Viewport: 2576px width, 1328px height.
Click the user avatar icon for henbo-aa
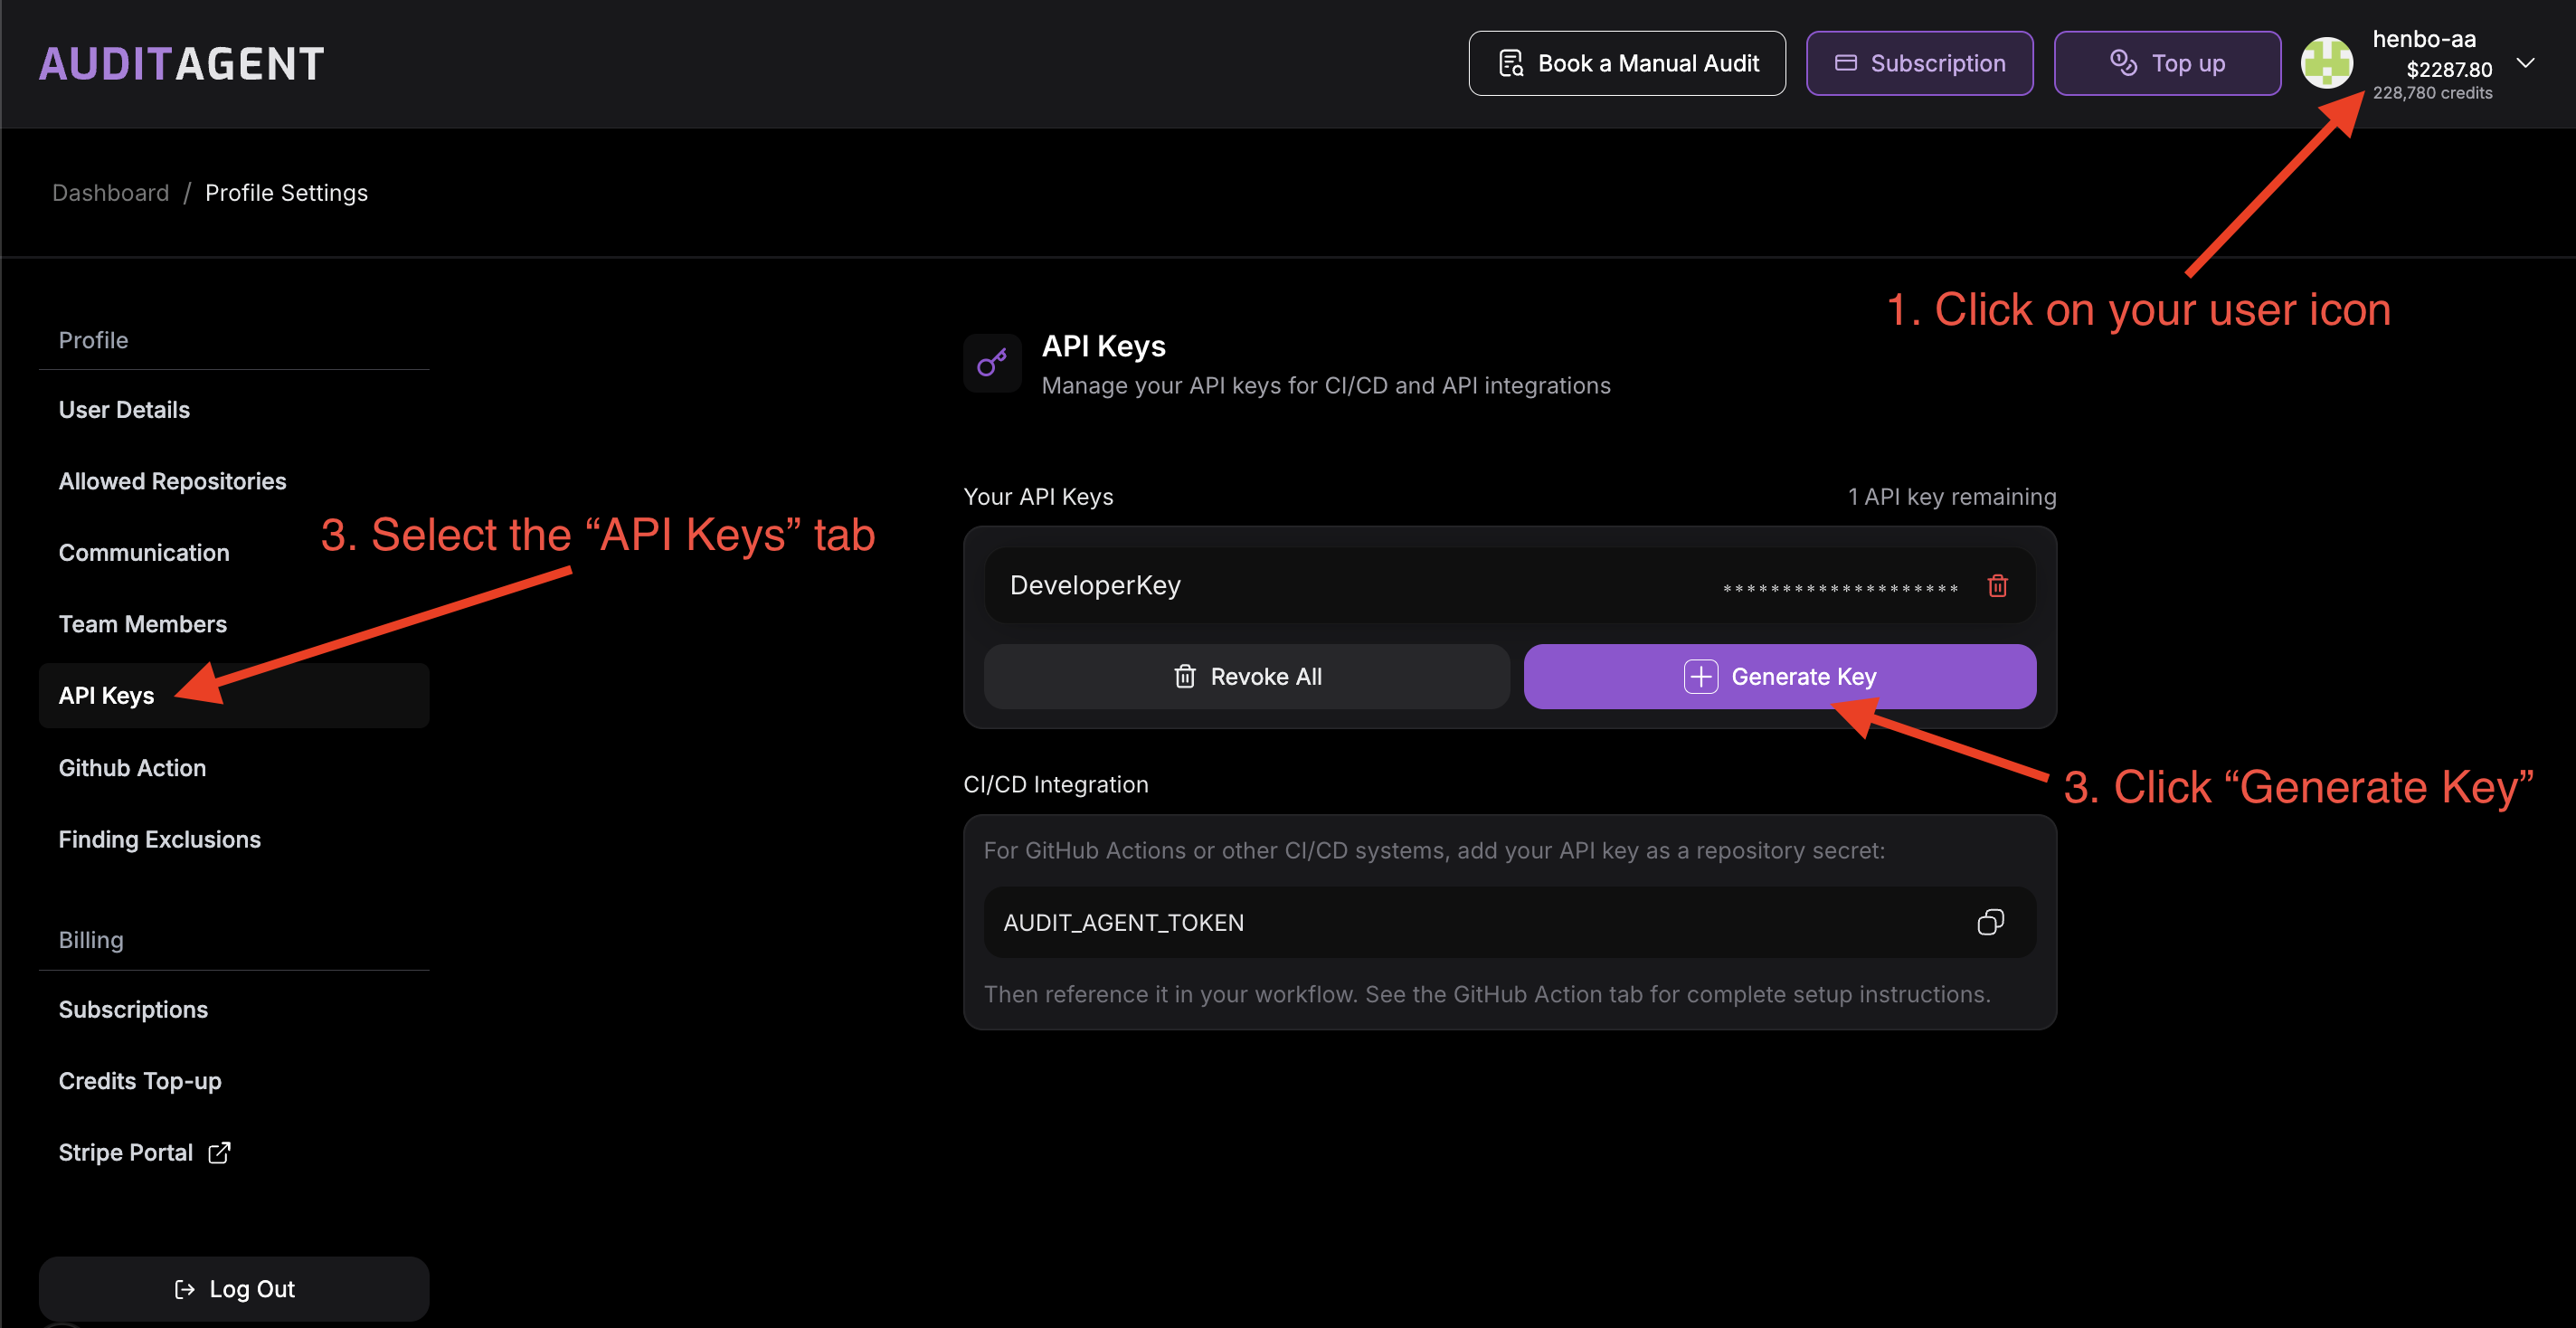point(2327,63)
